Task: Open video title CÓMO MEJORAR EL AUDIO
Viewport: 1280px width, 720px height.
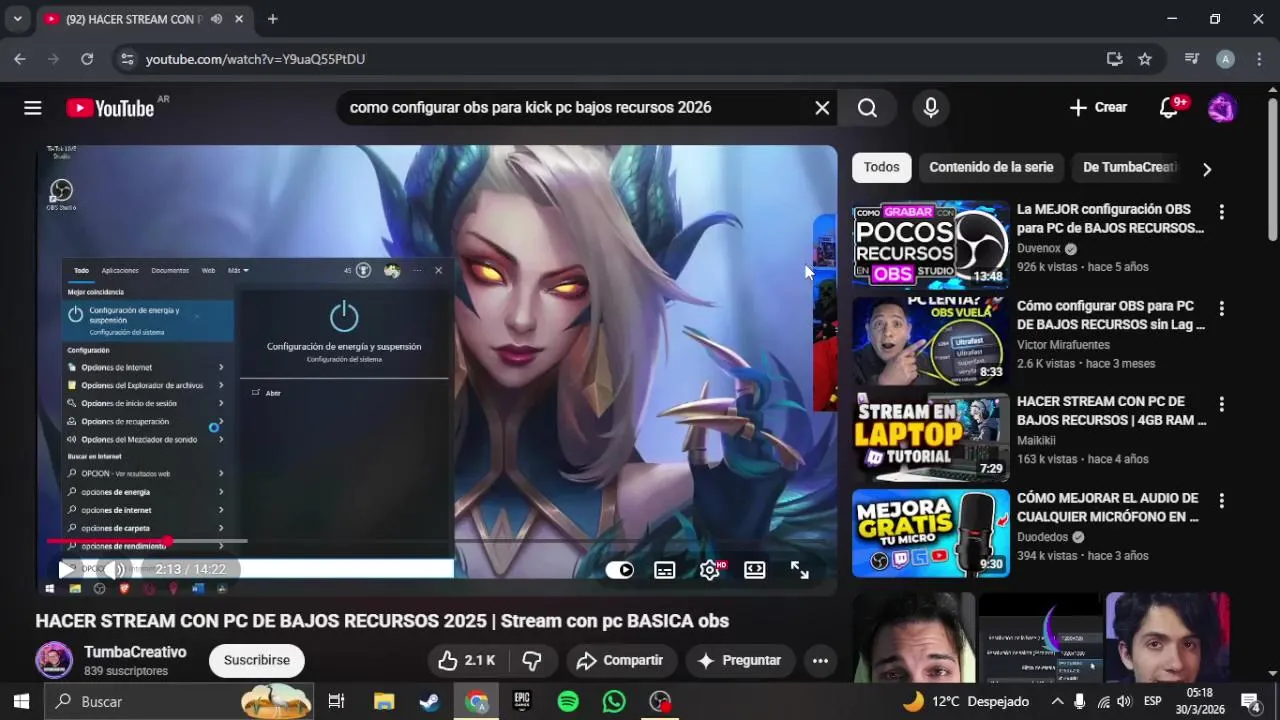Action: pyautogui.click(x=1108, y=507)
